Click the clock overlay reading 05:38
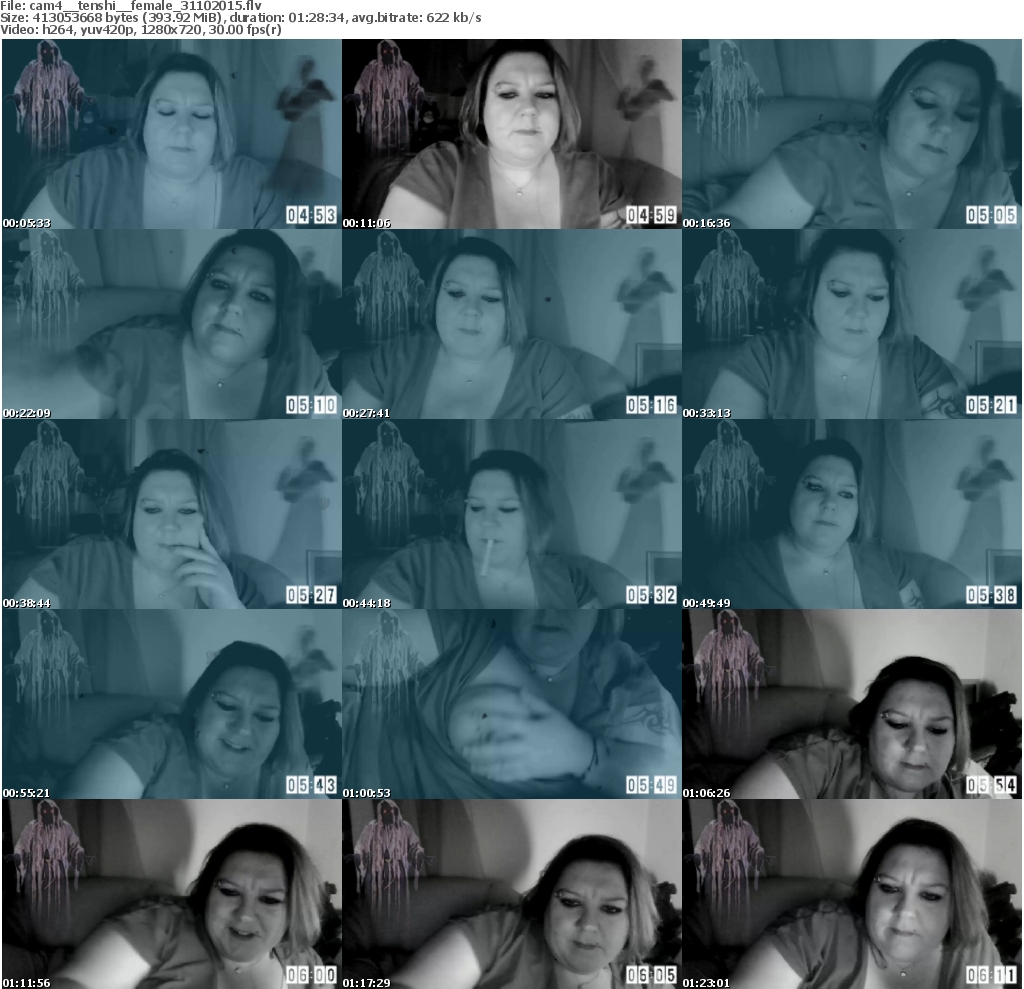Image resolution: width=1024 pixels, height=989 pixels. pyautogui.click(x=992, y=595)
